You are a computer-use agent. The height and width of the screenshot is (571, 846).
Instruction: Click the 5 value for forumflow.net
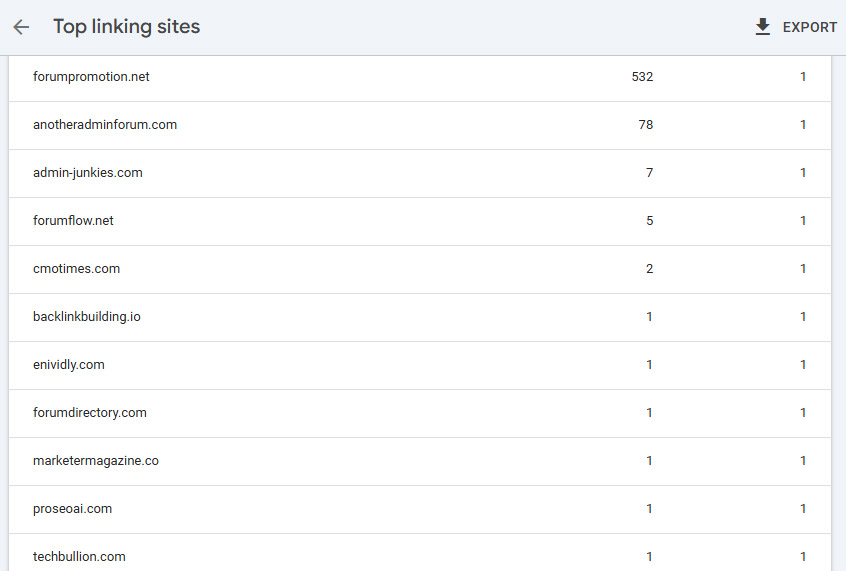pyautogui.click(x=650, y=221)
